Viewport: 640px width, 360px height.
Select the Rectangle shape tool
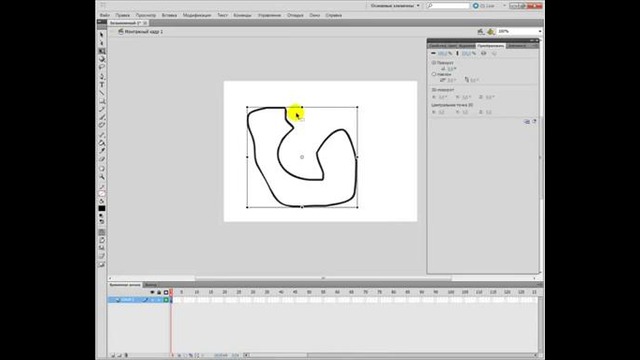pos(102,101)
